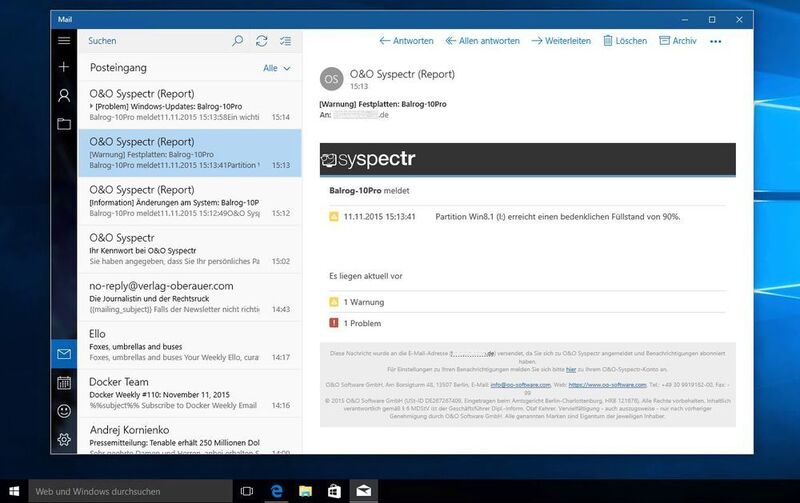Click Antworten reply button
800x503 pixels.
coord(406,41)
